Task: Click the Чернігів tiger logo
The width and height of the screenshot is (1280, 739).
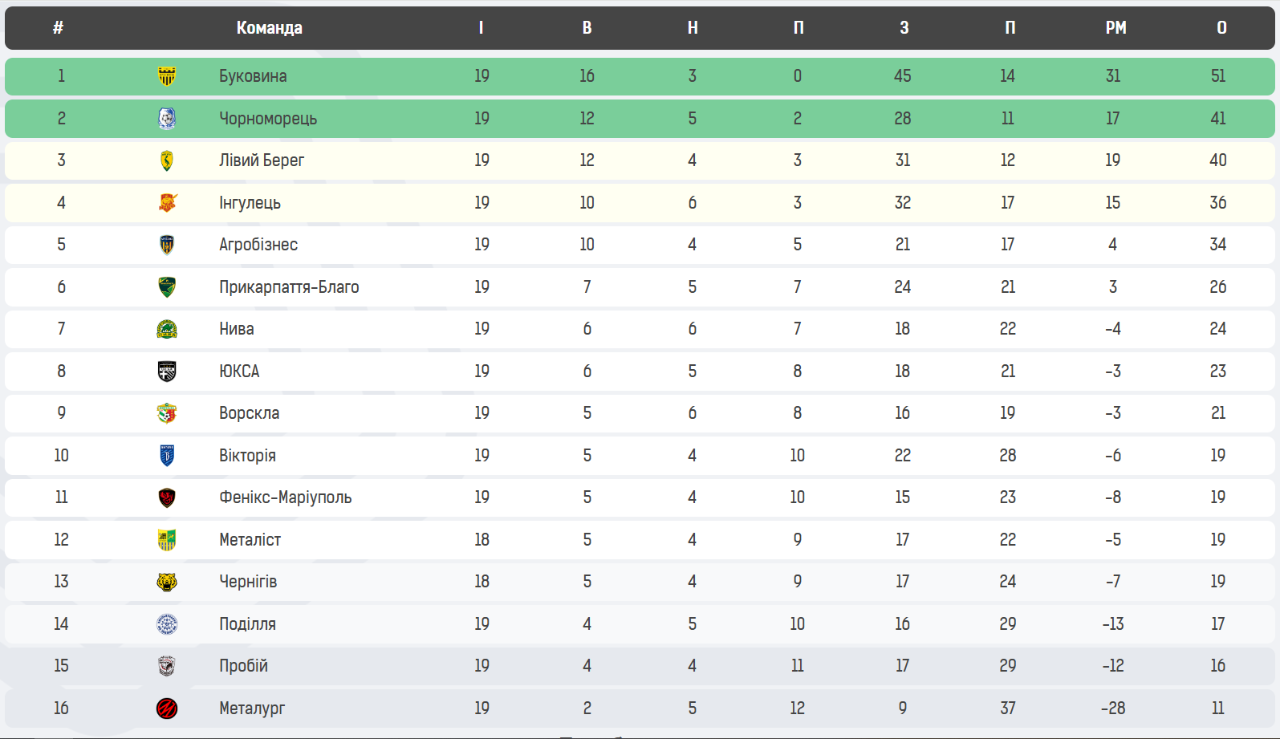Action: [x=167, y=582]
